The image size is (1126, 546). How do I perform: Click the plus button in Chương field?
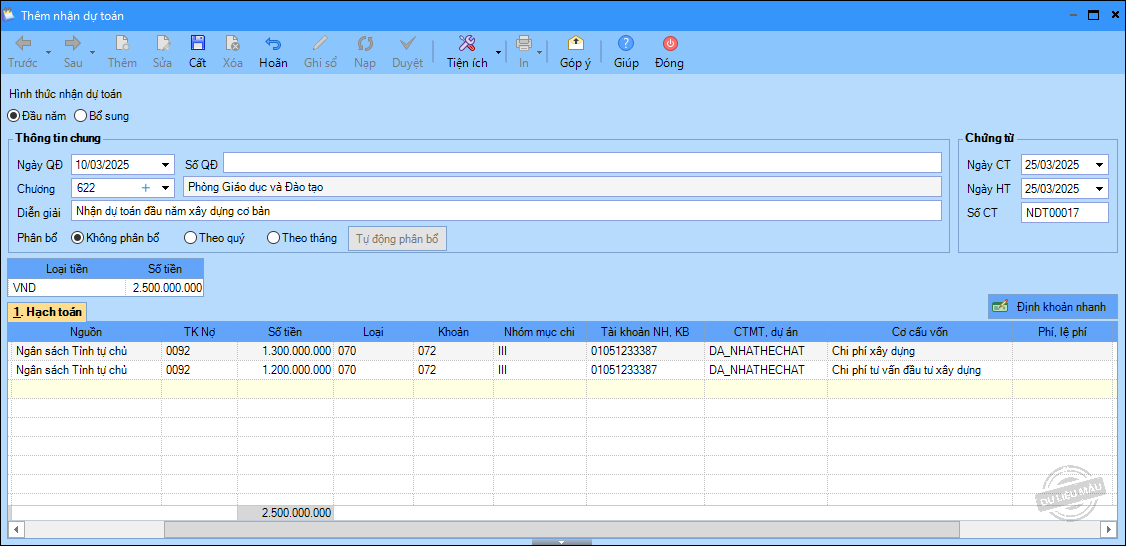(145, 188)
